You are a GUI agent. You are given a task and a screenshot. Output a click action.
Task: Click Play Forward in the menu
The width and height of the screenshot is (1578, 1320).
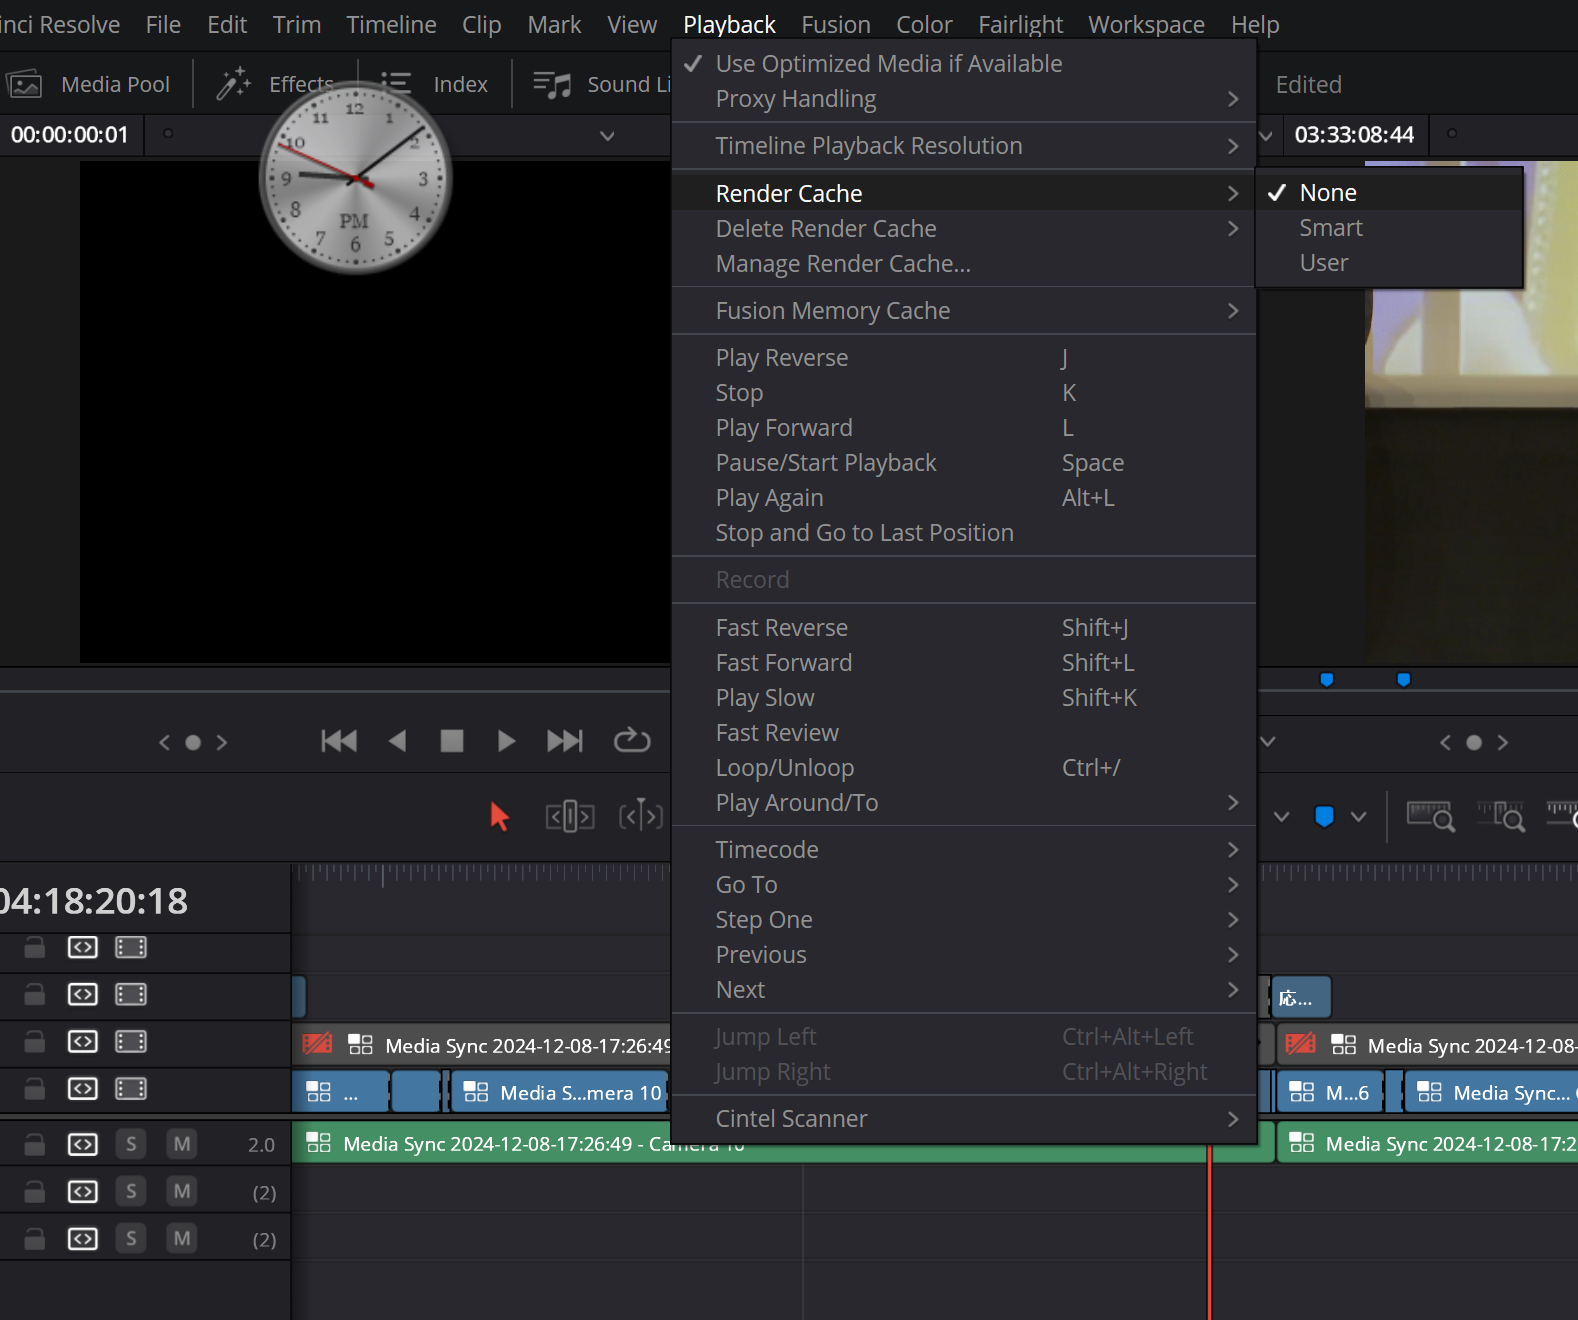(784, 428)
